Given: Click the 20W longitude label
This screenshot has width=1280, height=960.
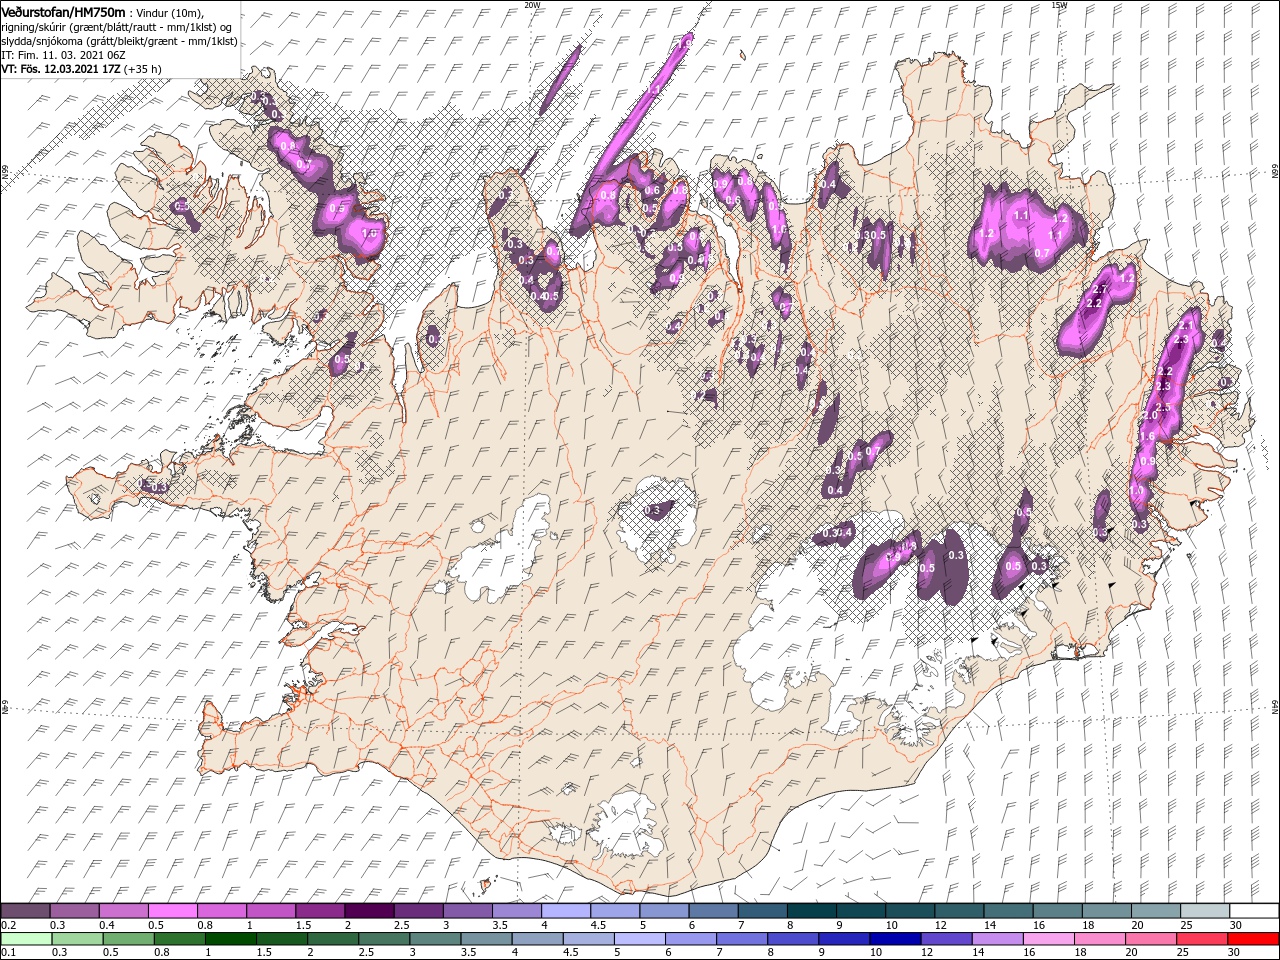Looking at the screenshot, I should click(532, 5).
